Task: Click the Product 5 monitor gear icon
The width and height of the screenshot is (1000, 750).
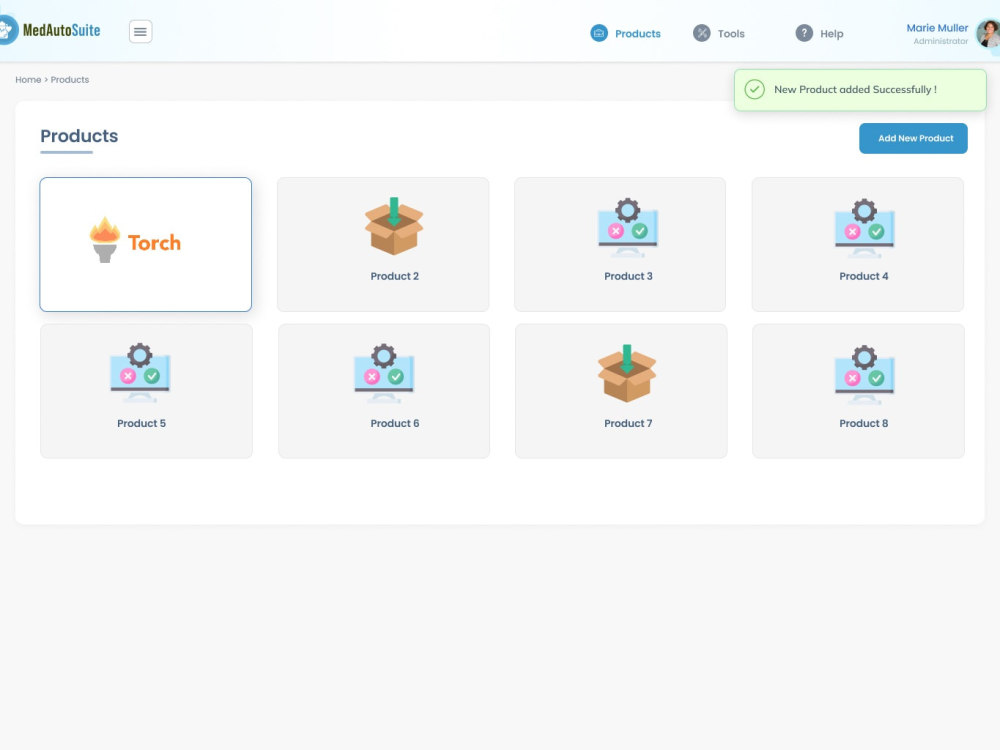Action: (x=140, y=373)
